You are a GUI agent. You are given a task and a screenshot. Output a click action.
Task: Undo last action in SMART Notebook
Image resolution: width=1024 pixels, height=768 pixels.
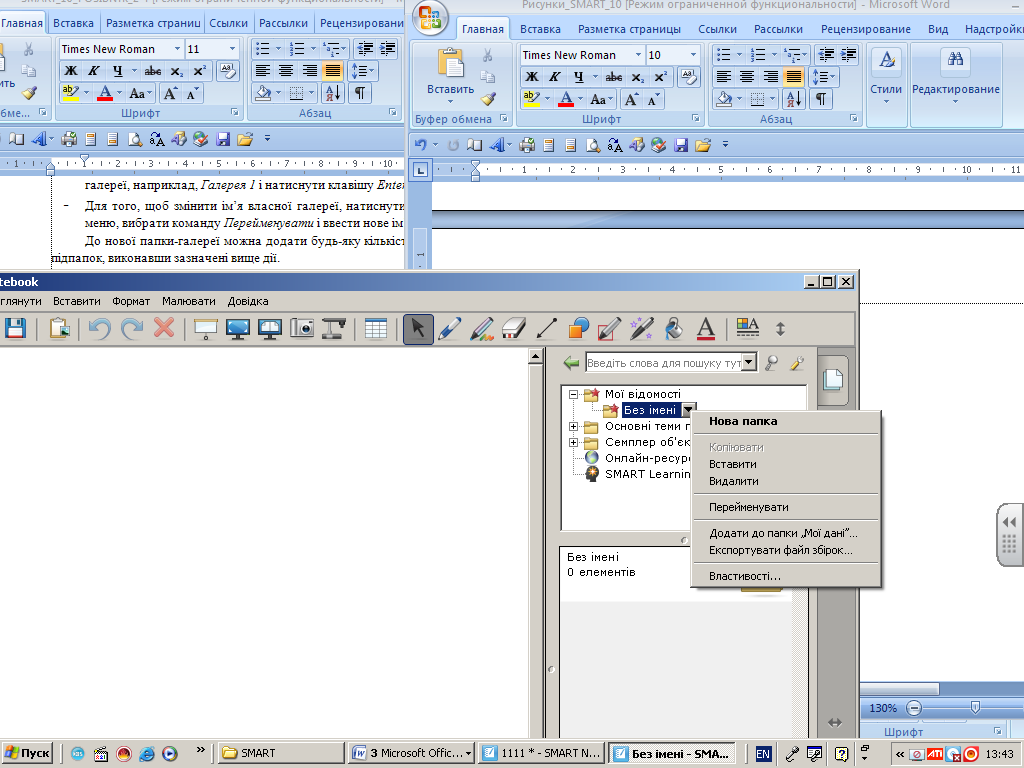coord(99,328)
